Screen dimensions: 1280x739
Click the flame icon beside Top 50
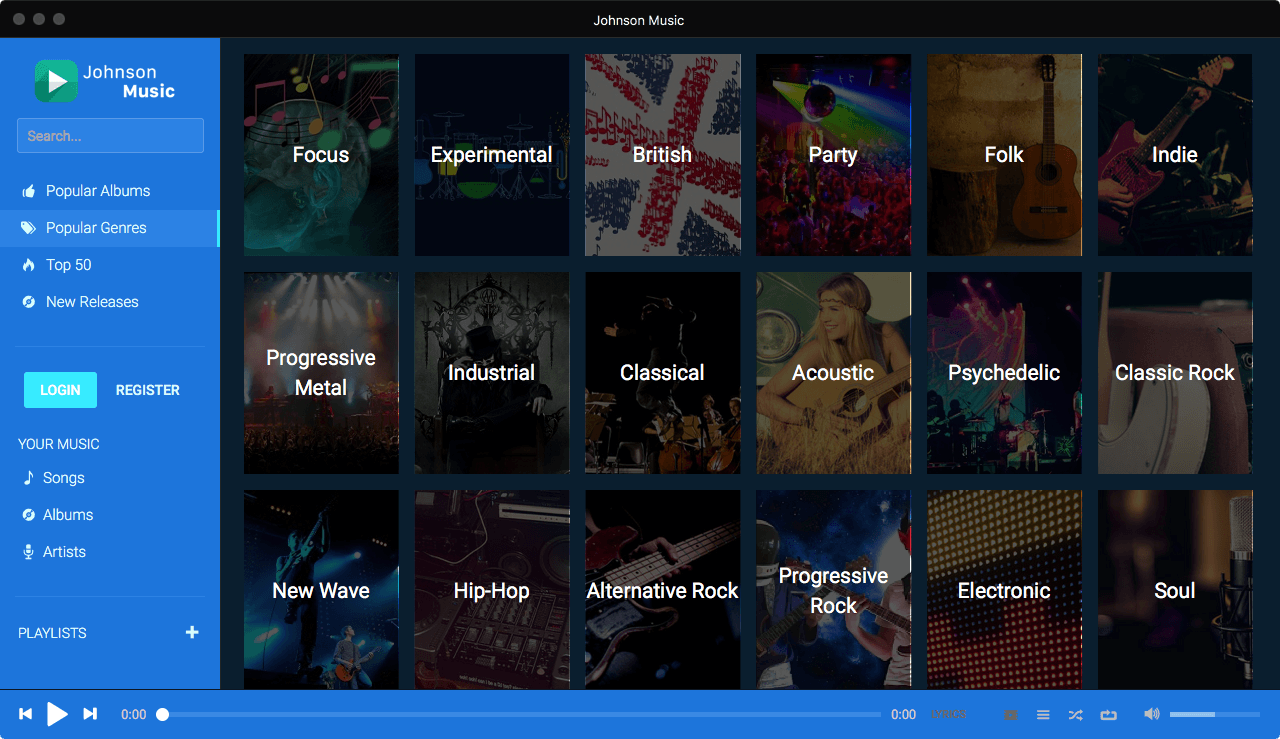[29, 265]
